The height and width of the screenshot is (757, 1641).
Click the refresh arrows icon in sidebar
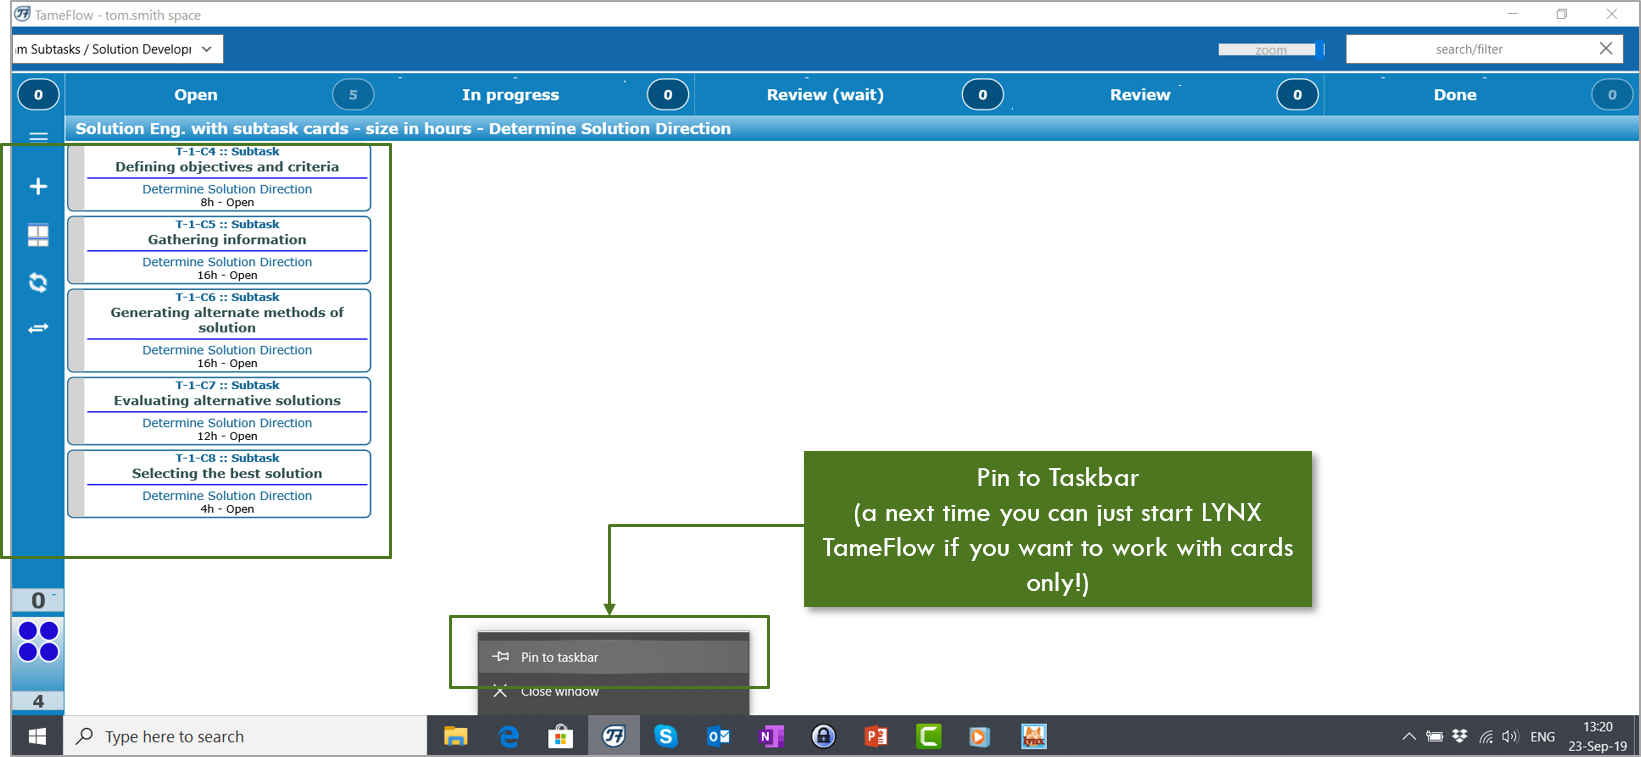click(x=38, y=283)
